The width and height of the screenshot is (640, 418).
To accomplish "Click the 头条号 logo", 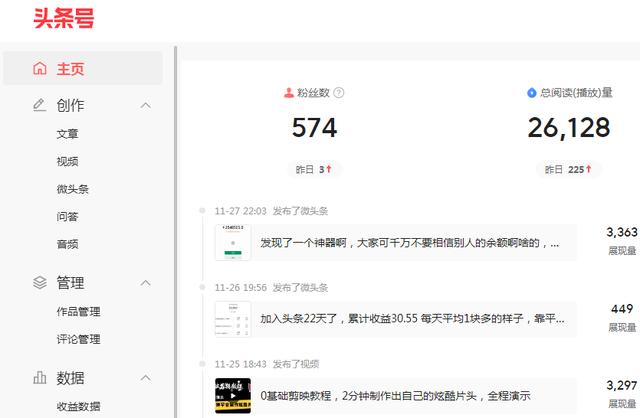I will pos(64,18).
